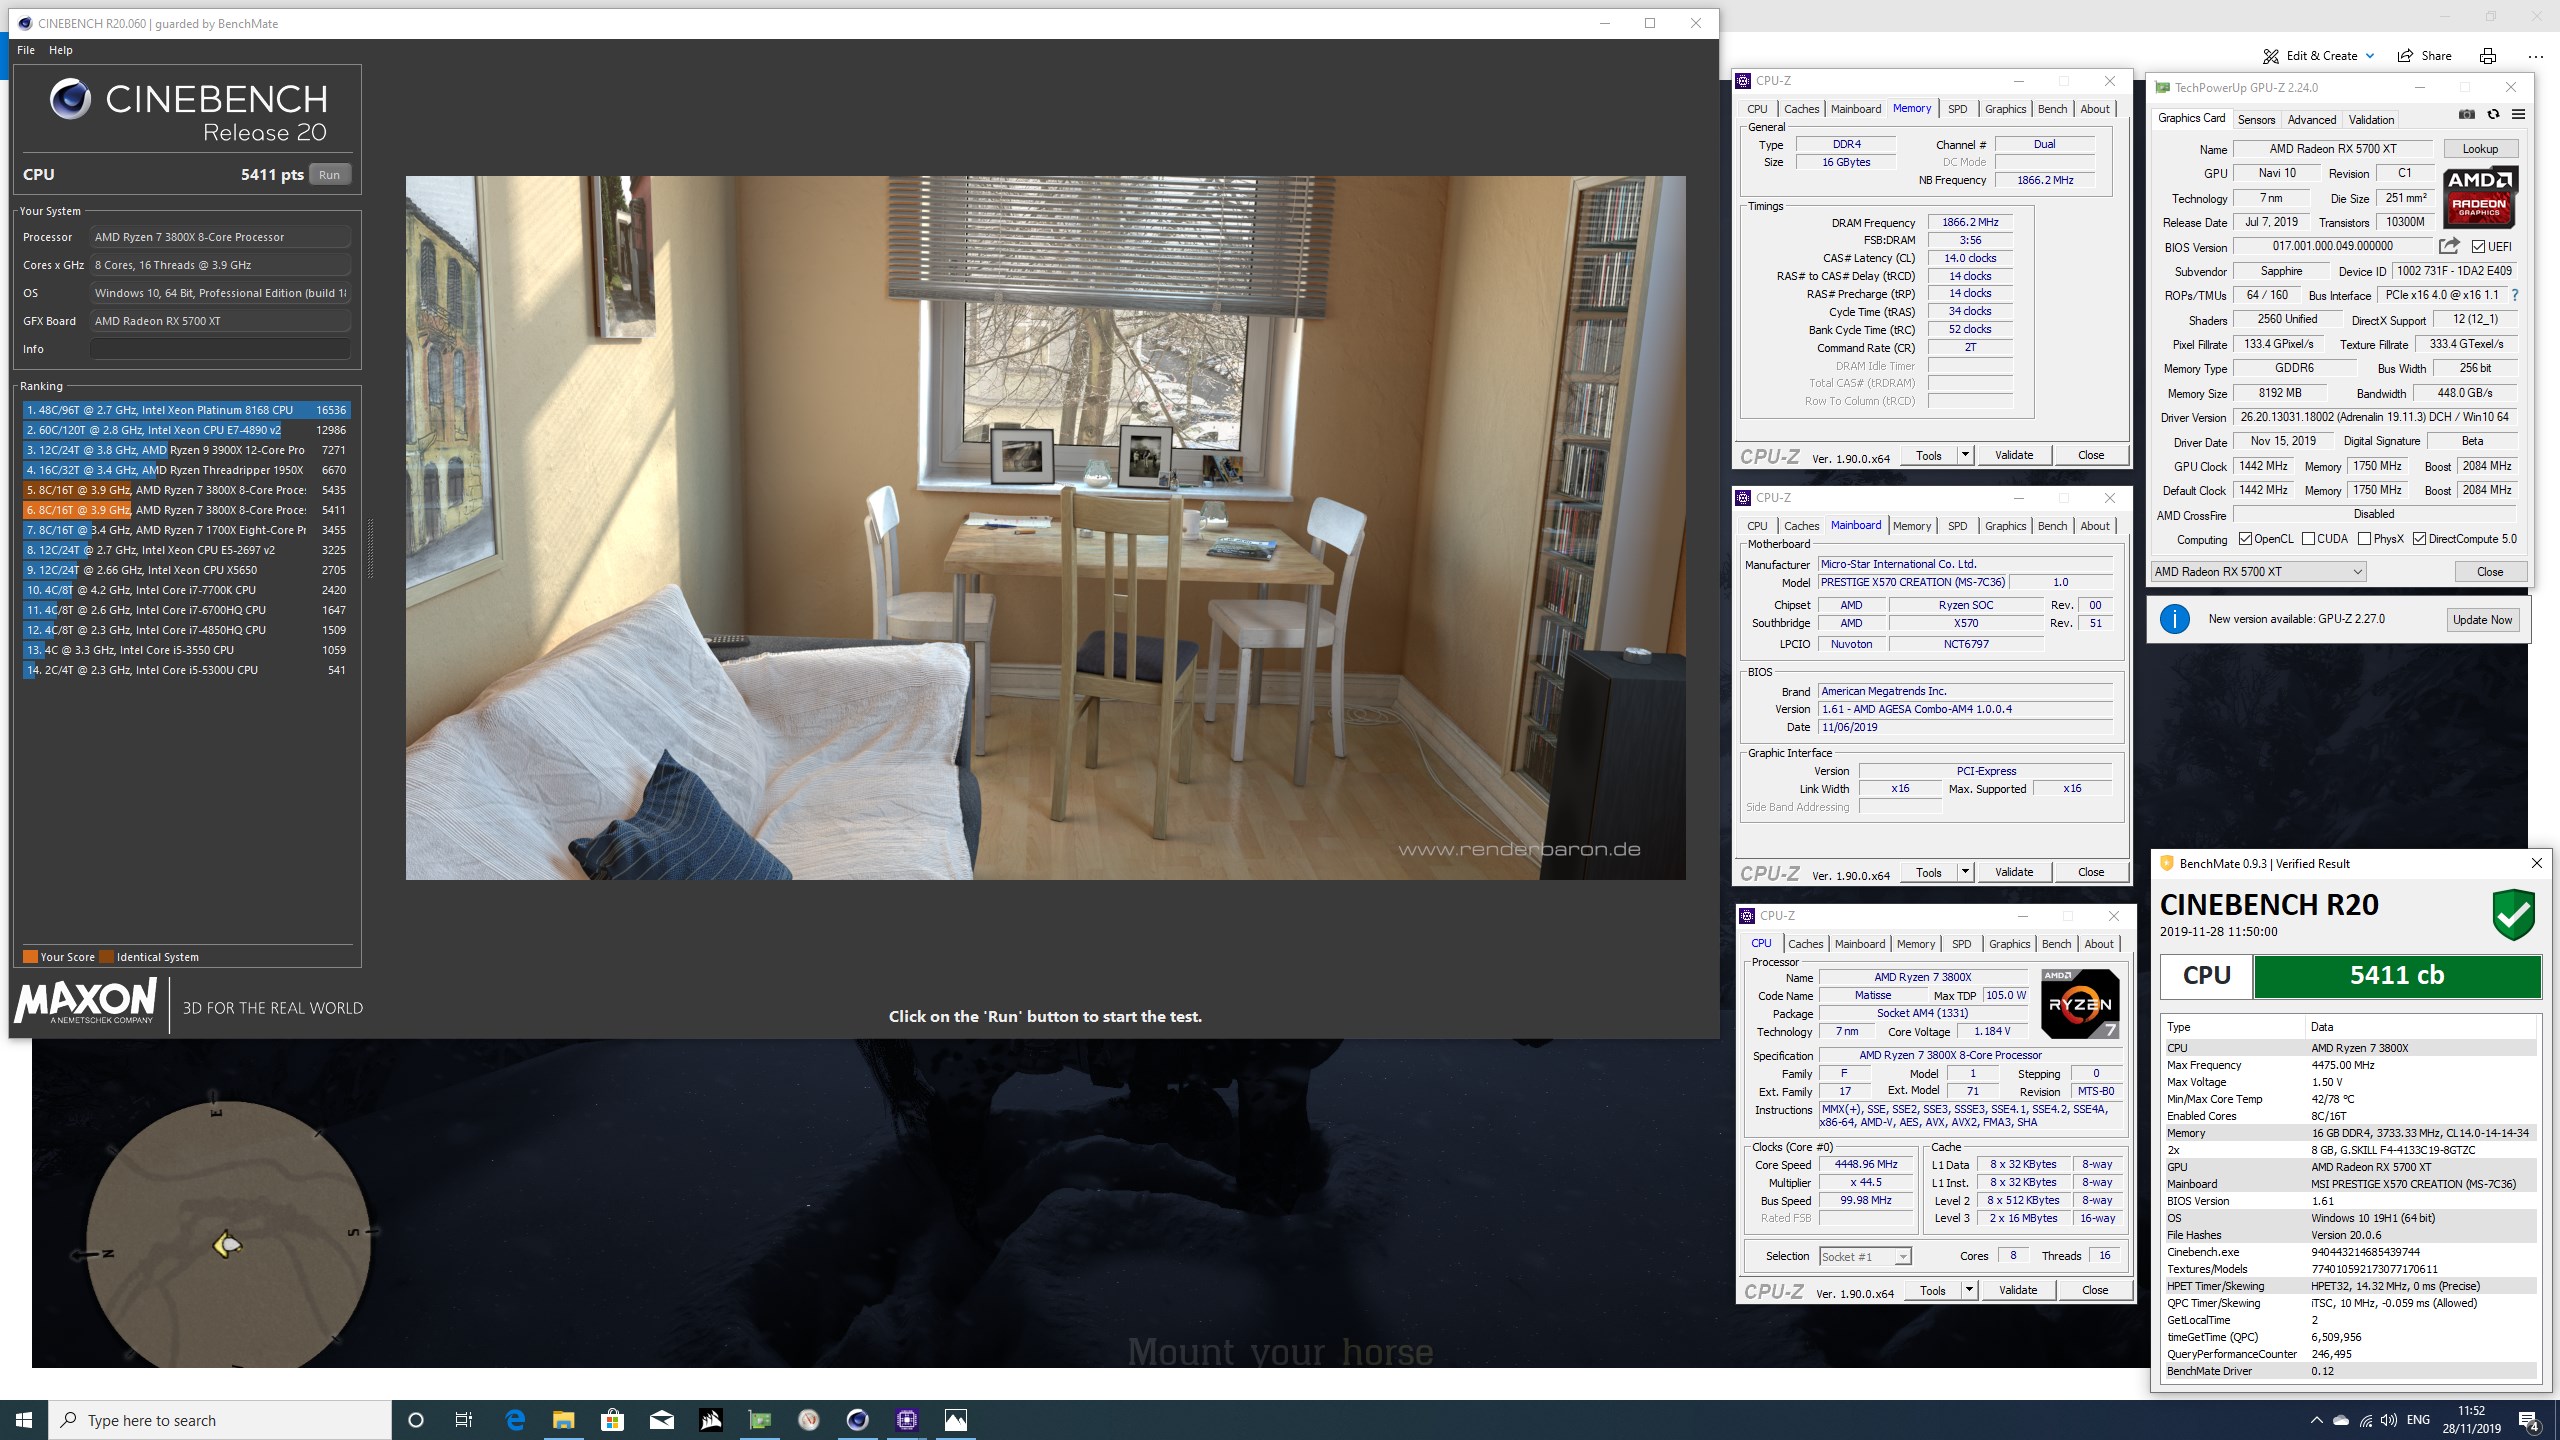2560x1440 pixels.
Task: Click the Bus Interface question mark icon
Action: coord(2515,295)
